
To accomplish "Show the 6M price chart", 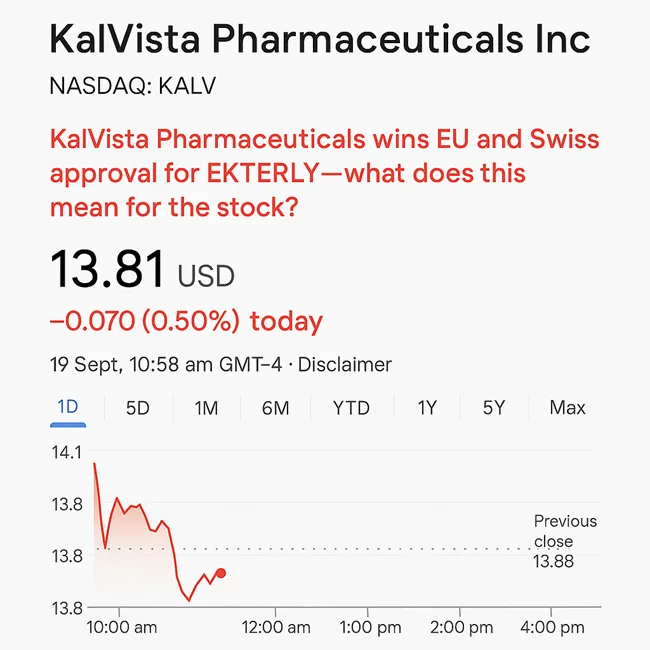I will (x=275, y=408).
